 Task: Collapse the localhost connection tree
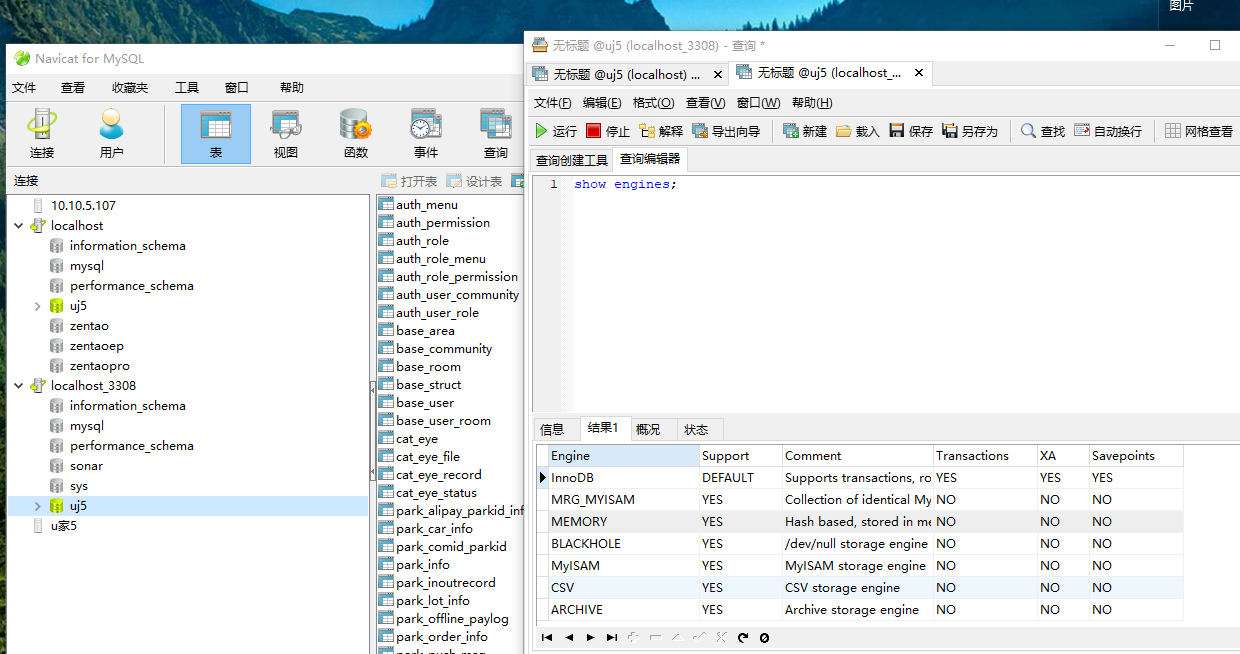pyautogui.click(x=19, y=225)
